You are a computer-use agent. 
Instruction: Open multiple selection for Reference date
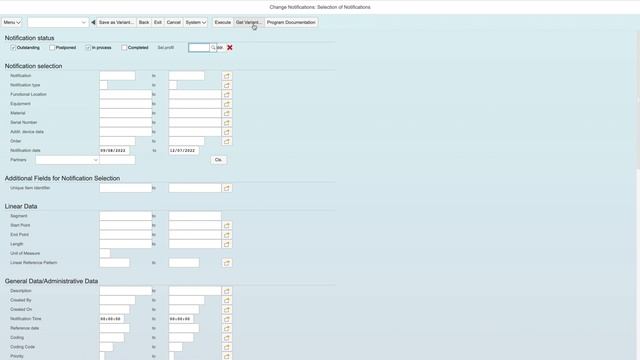pos(227,329)
